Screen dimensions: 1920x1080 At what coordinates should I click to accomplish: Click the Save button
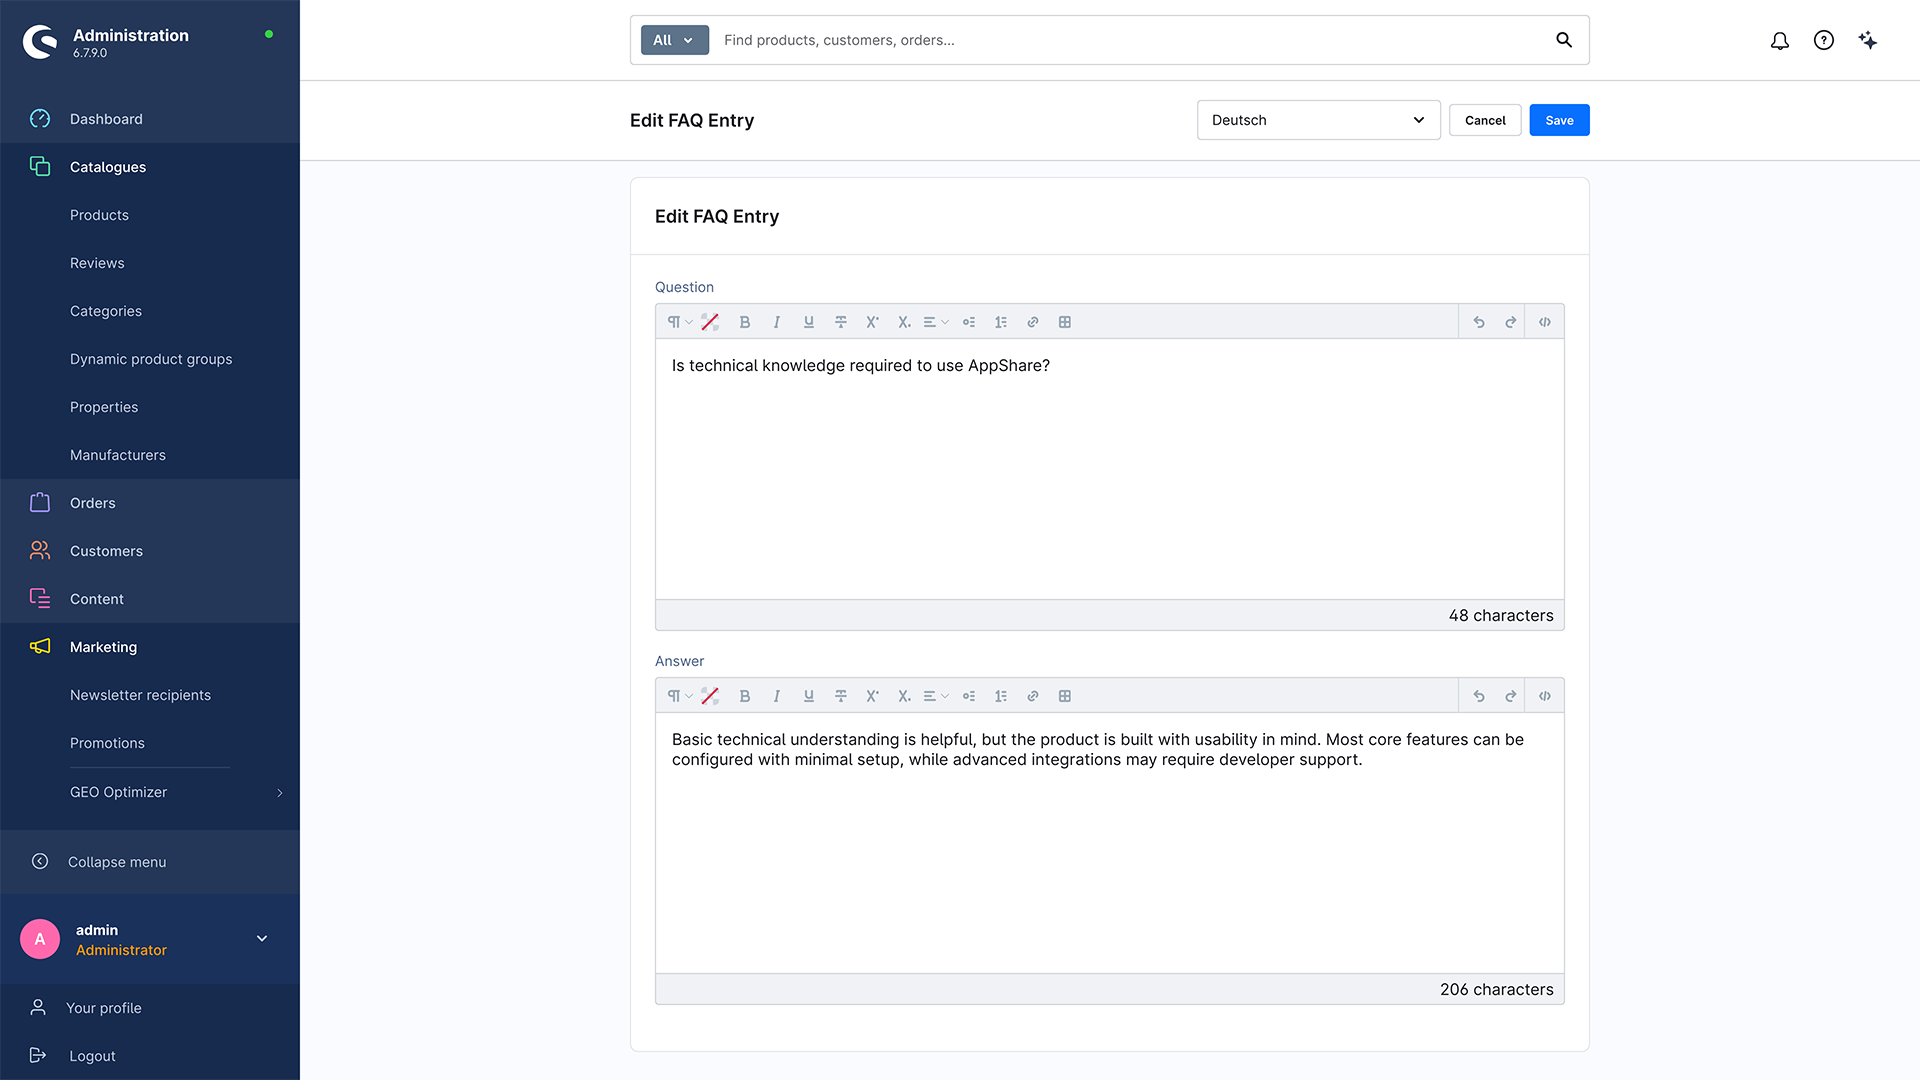pyautogui.click(x=1559, y=120)
